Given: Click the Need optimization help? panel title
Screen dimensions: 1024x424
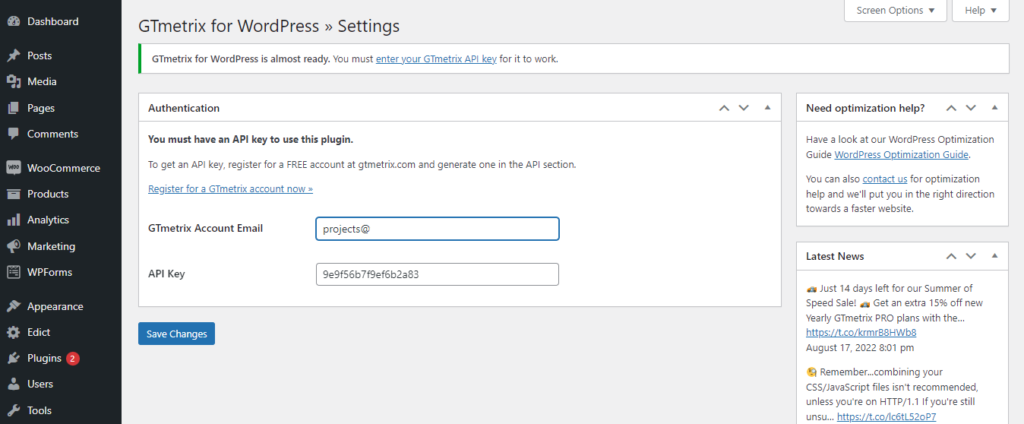Looking at the screenshot, I should pyautogui.click(x=865, y=108).
